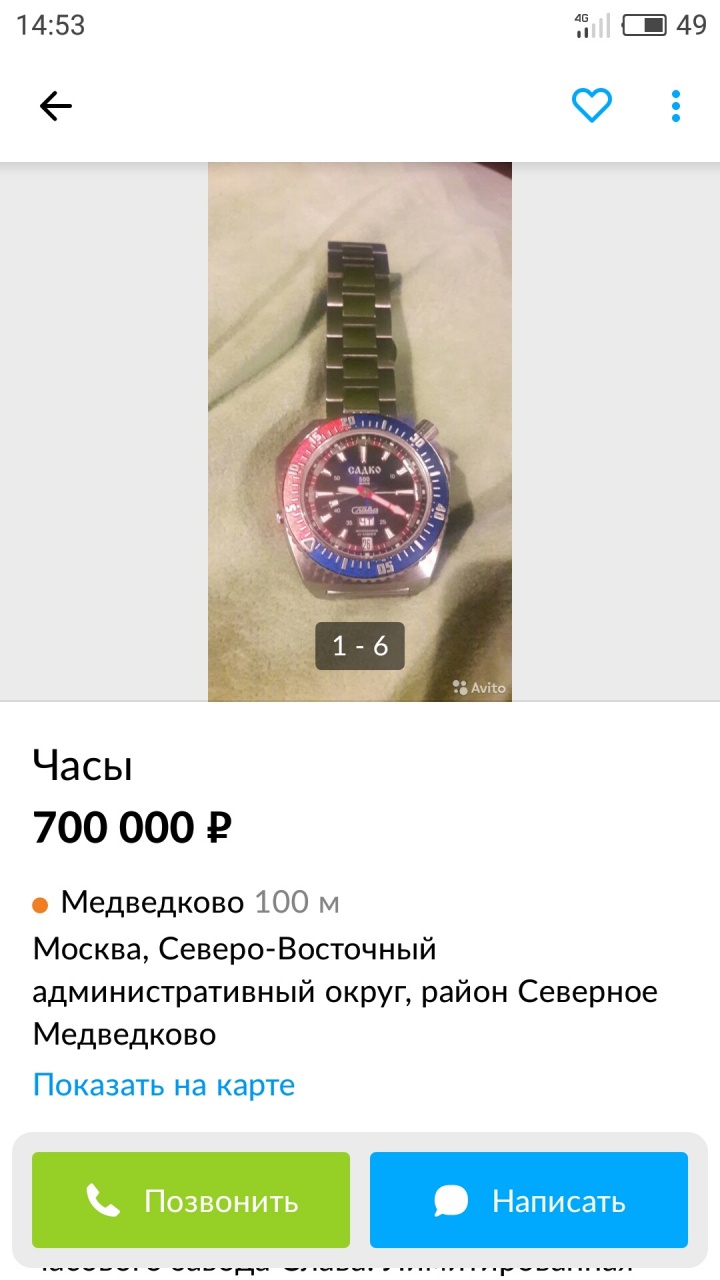The height and width of the screenshot is (1280, 720).
Task: Tap the back arrow icon
Action: 56,106
